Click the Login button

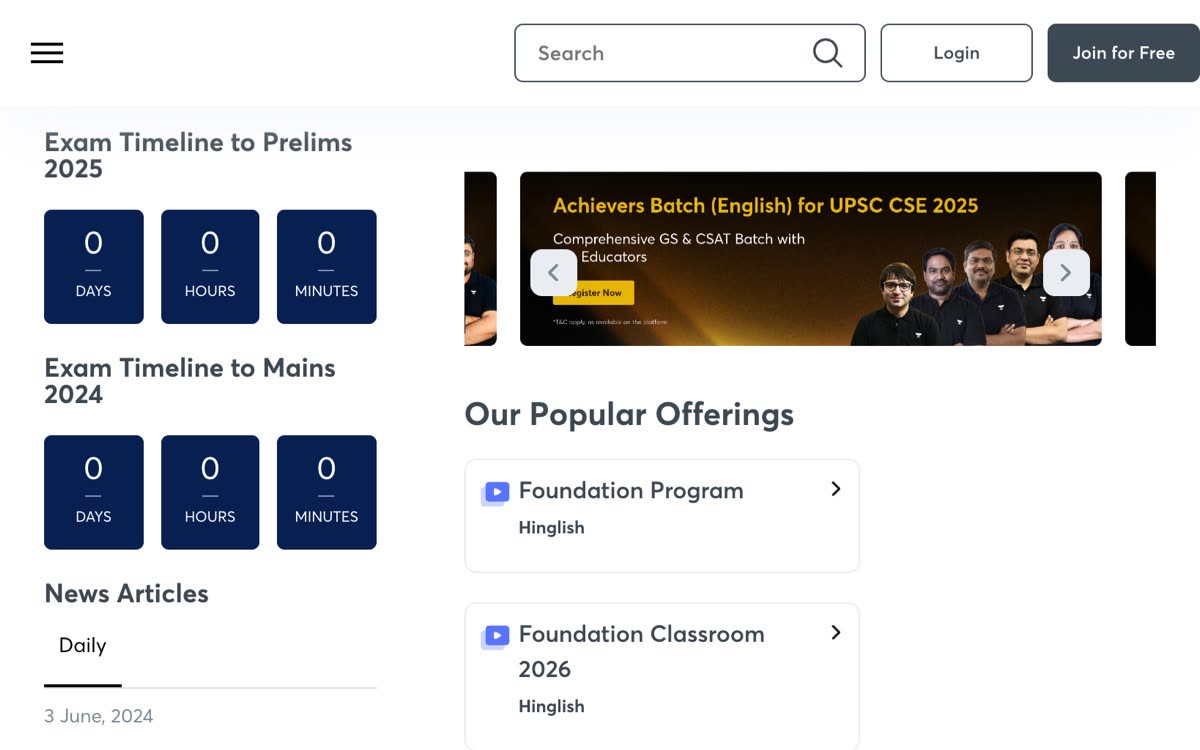[956, 53]
